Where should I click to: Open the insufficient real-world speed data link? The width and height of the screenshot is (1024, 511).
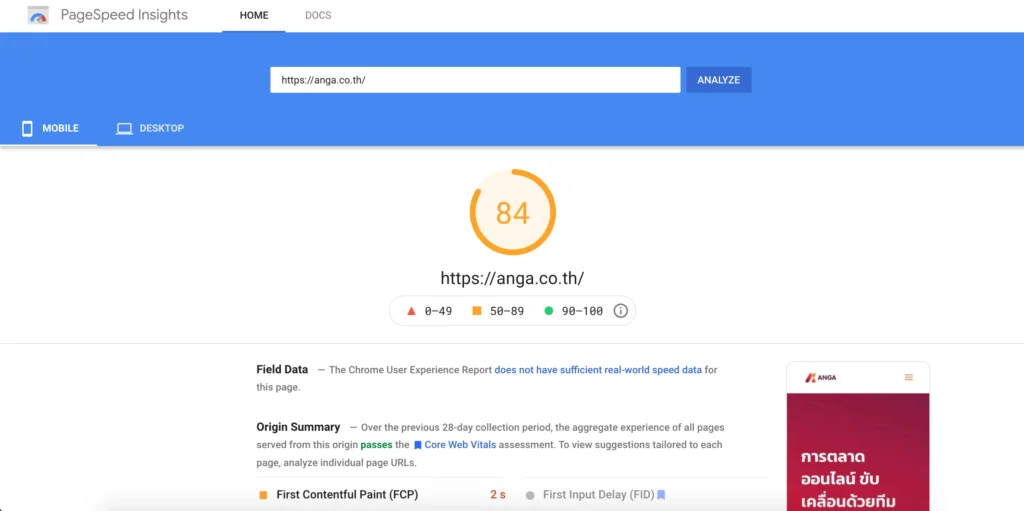[x=598, y=369]
